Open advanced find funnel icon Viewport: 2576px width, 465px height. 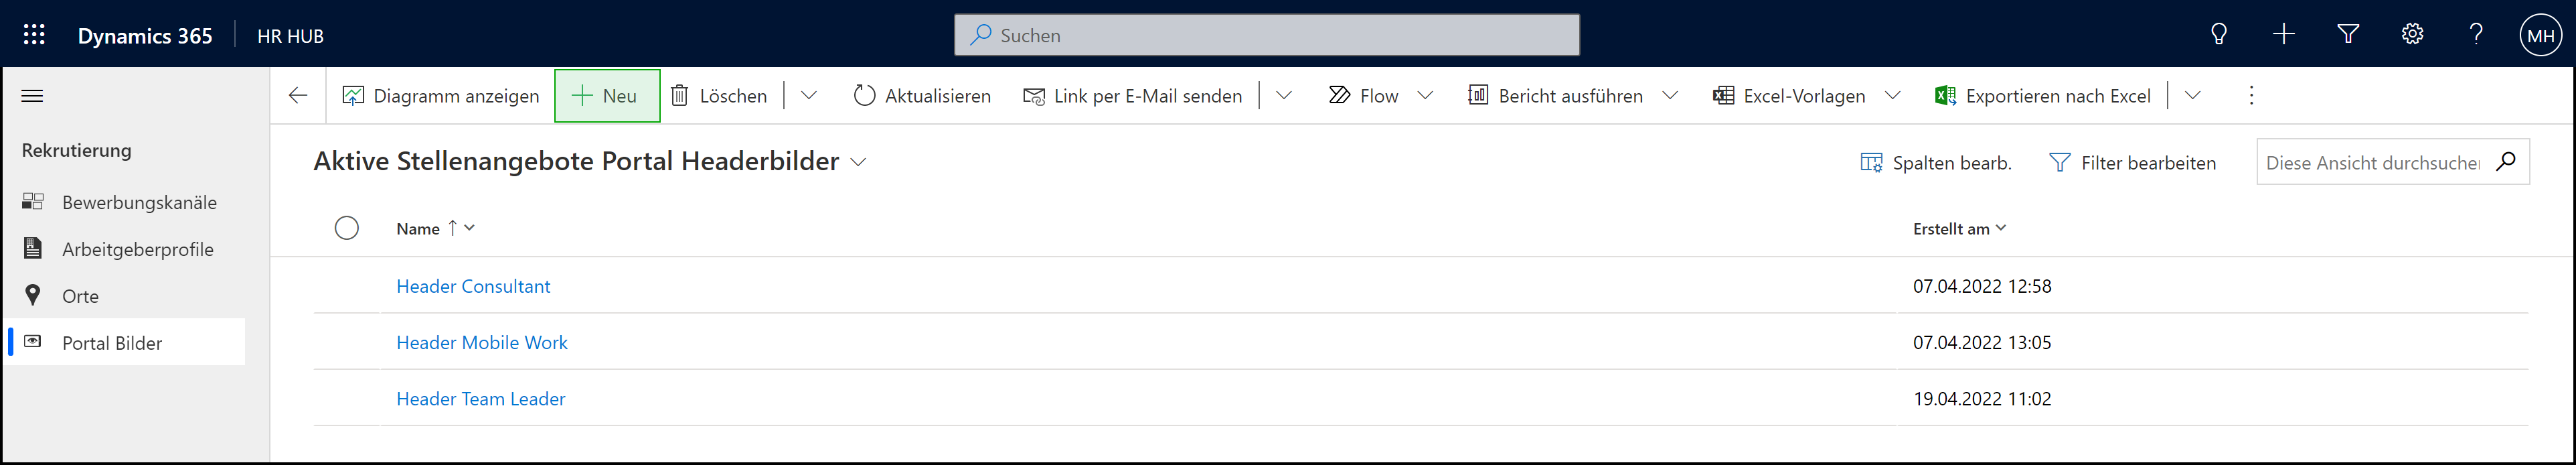[x=2348, y=35]
